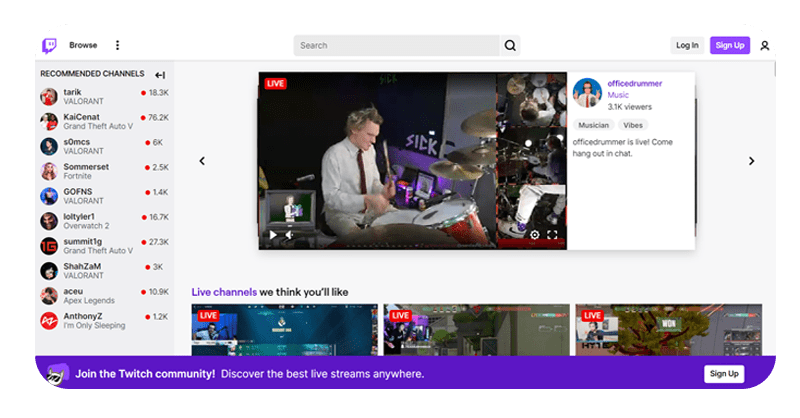
Task: Enter fullscreen on featured stream
Action: pos(552,235)
